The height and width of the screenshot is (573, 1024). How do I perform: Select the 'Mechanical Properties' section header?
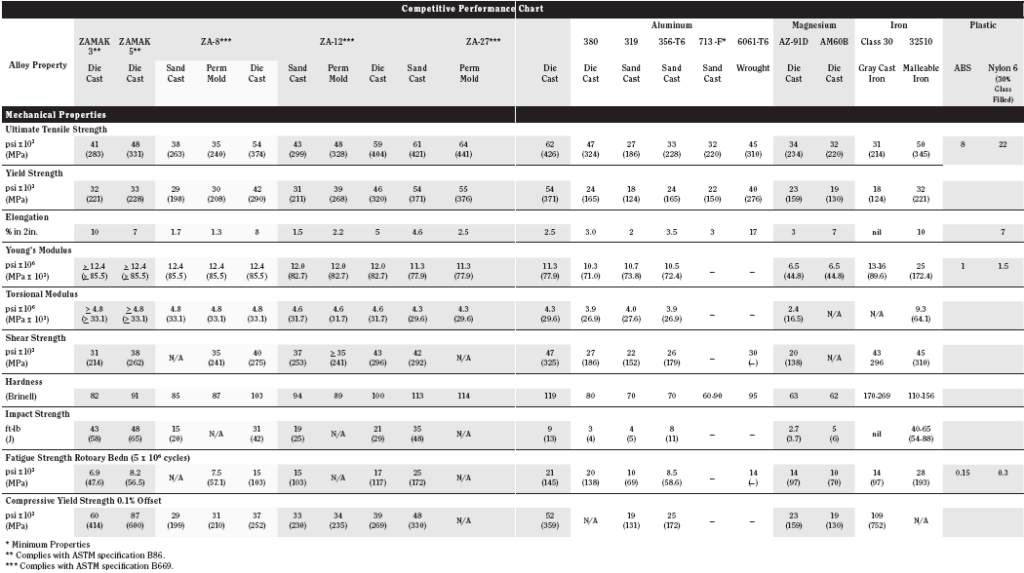coord(56,115)
